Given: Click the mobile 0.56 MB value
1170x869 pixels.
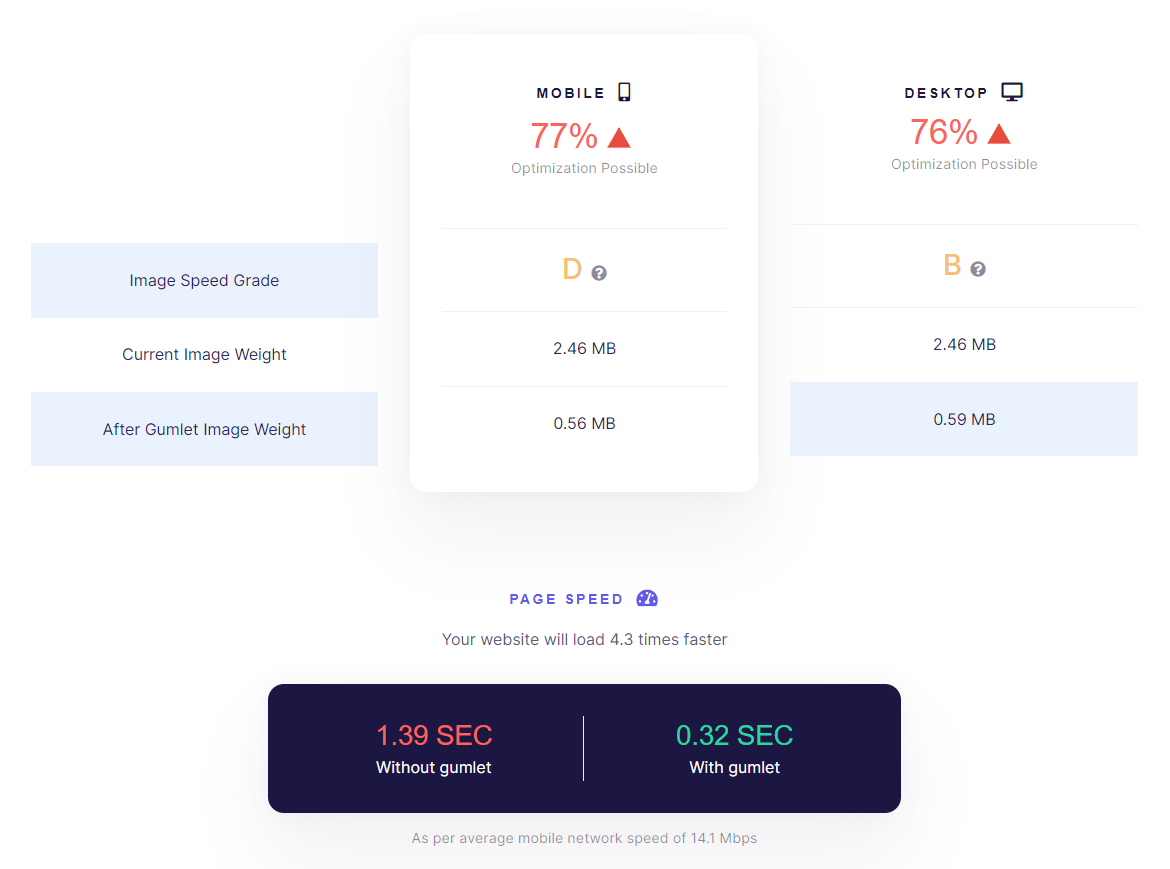Looking at the screenshot, I should pyautogui.click(x=584, y=424).
